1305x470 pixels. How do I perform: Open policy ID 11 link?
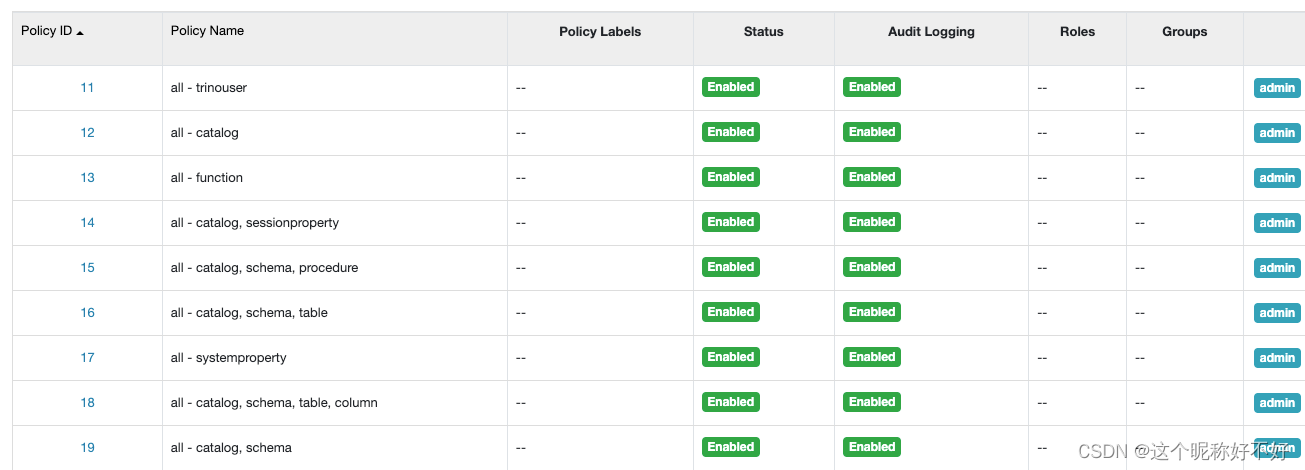(87, 87)
